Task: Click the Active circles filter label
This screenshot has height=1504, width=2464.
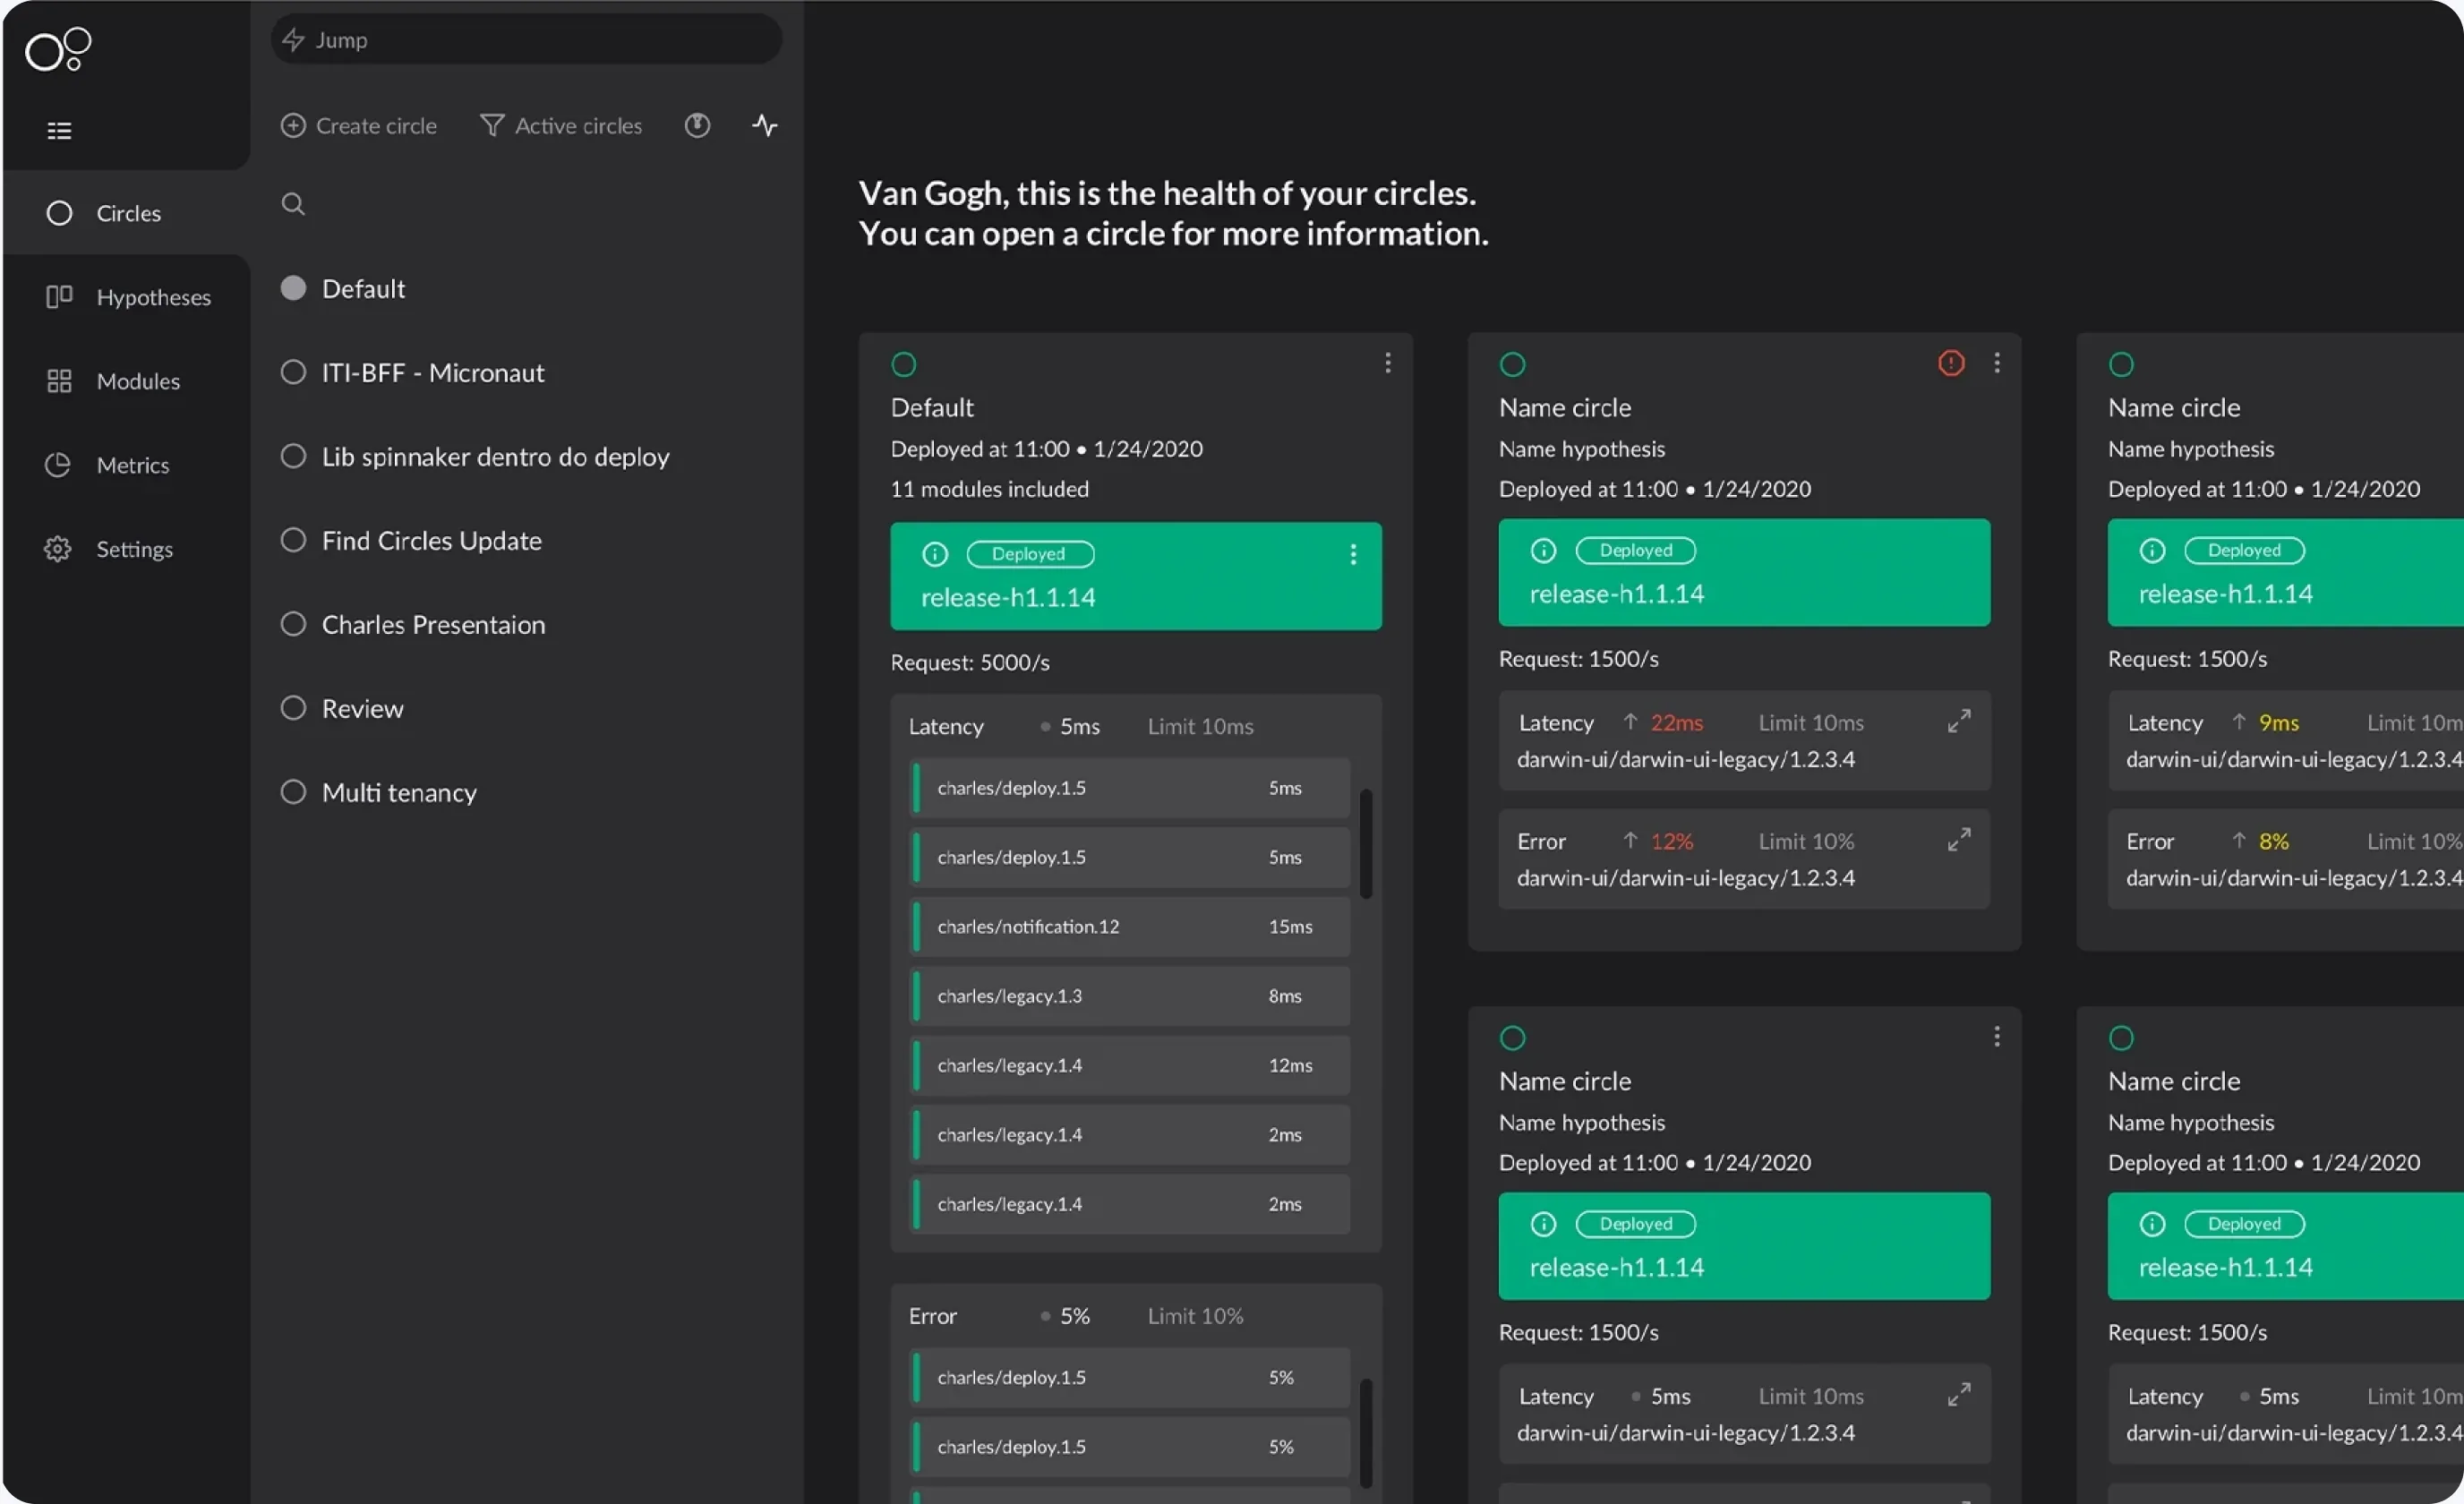Action: 578,126
